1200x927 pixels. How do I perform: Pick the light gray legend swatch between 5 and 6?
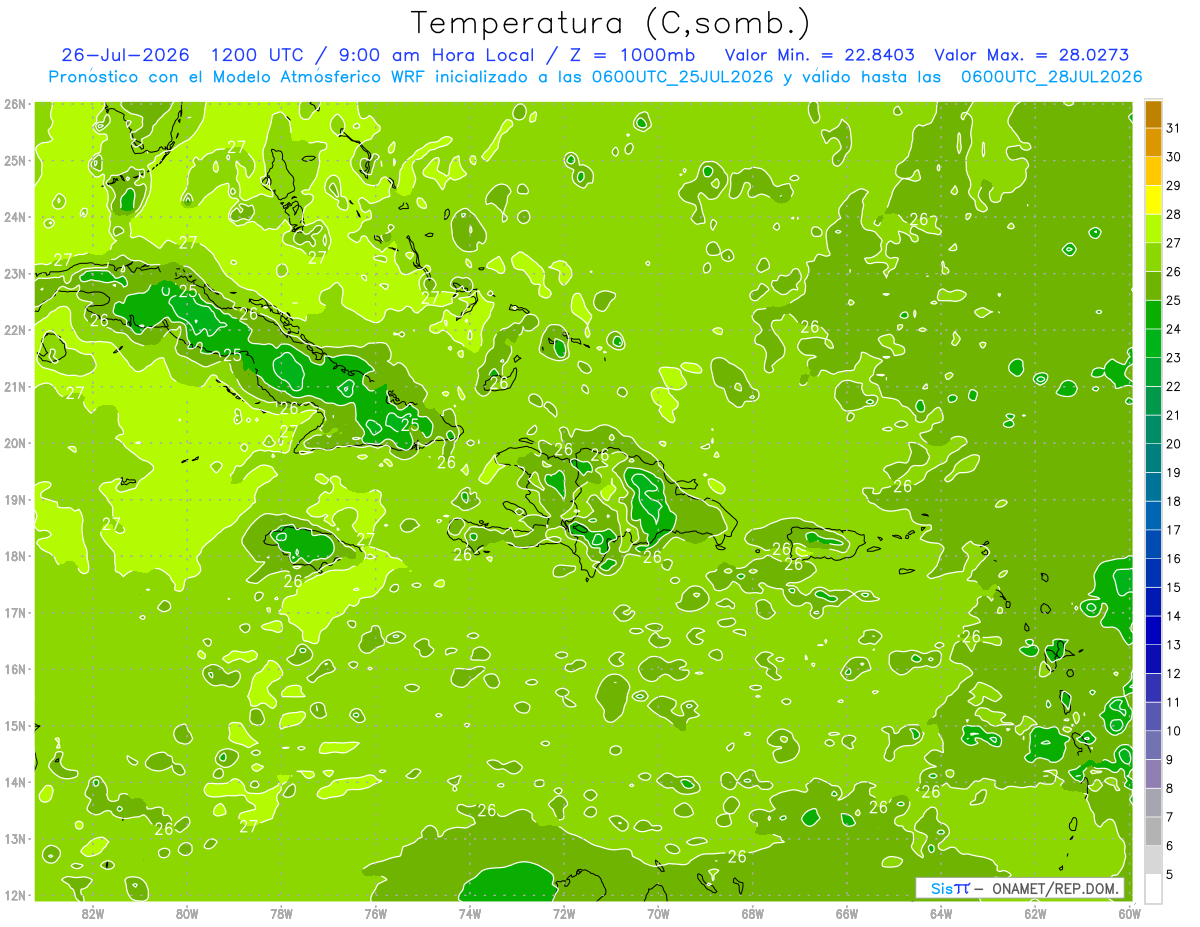[x=1153, y=859]
